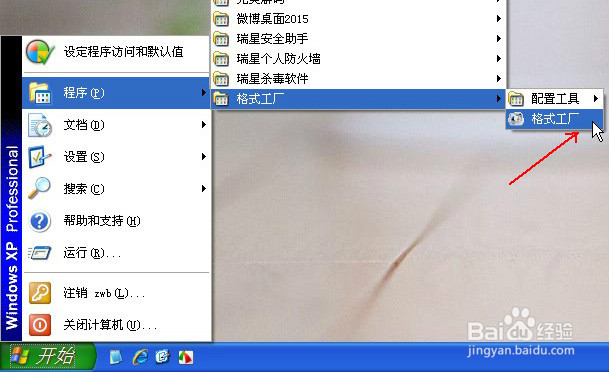Click the third quick launch icon beside IE

click(162, 356)
